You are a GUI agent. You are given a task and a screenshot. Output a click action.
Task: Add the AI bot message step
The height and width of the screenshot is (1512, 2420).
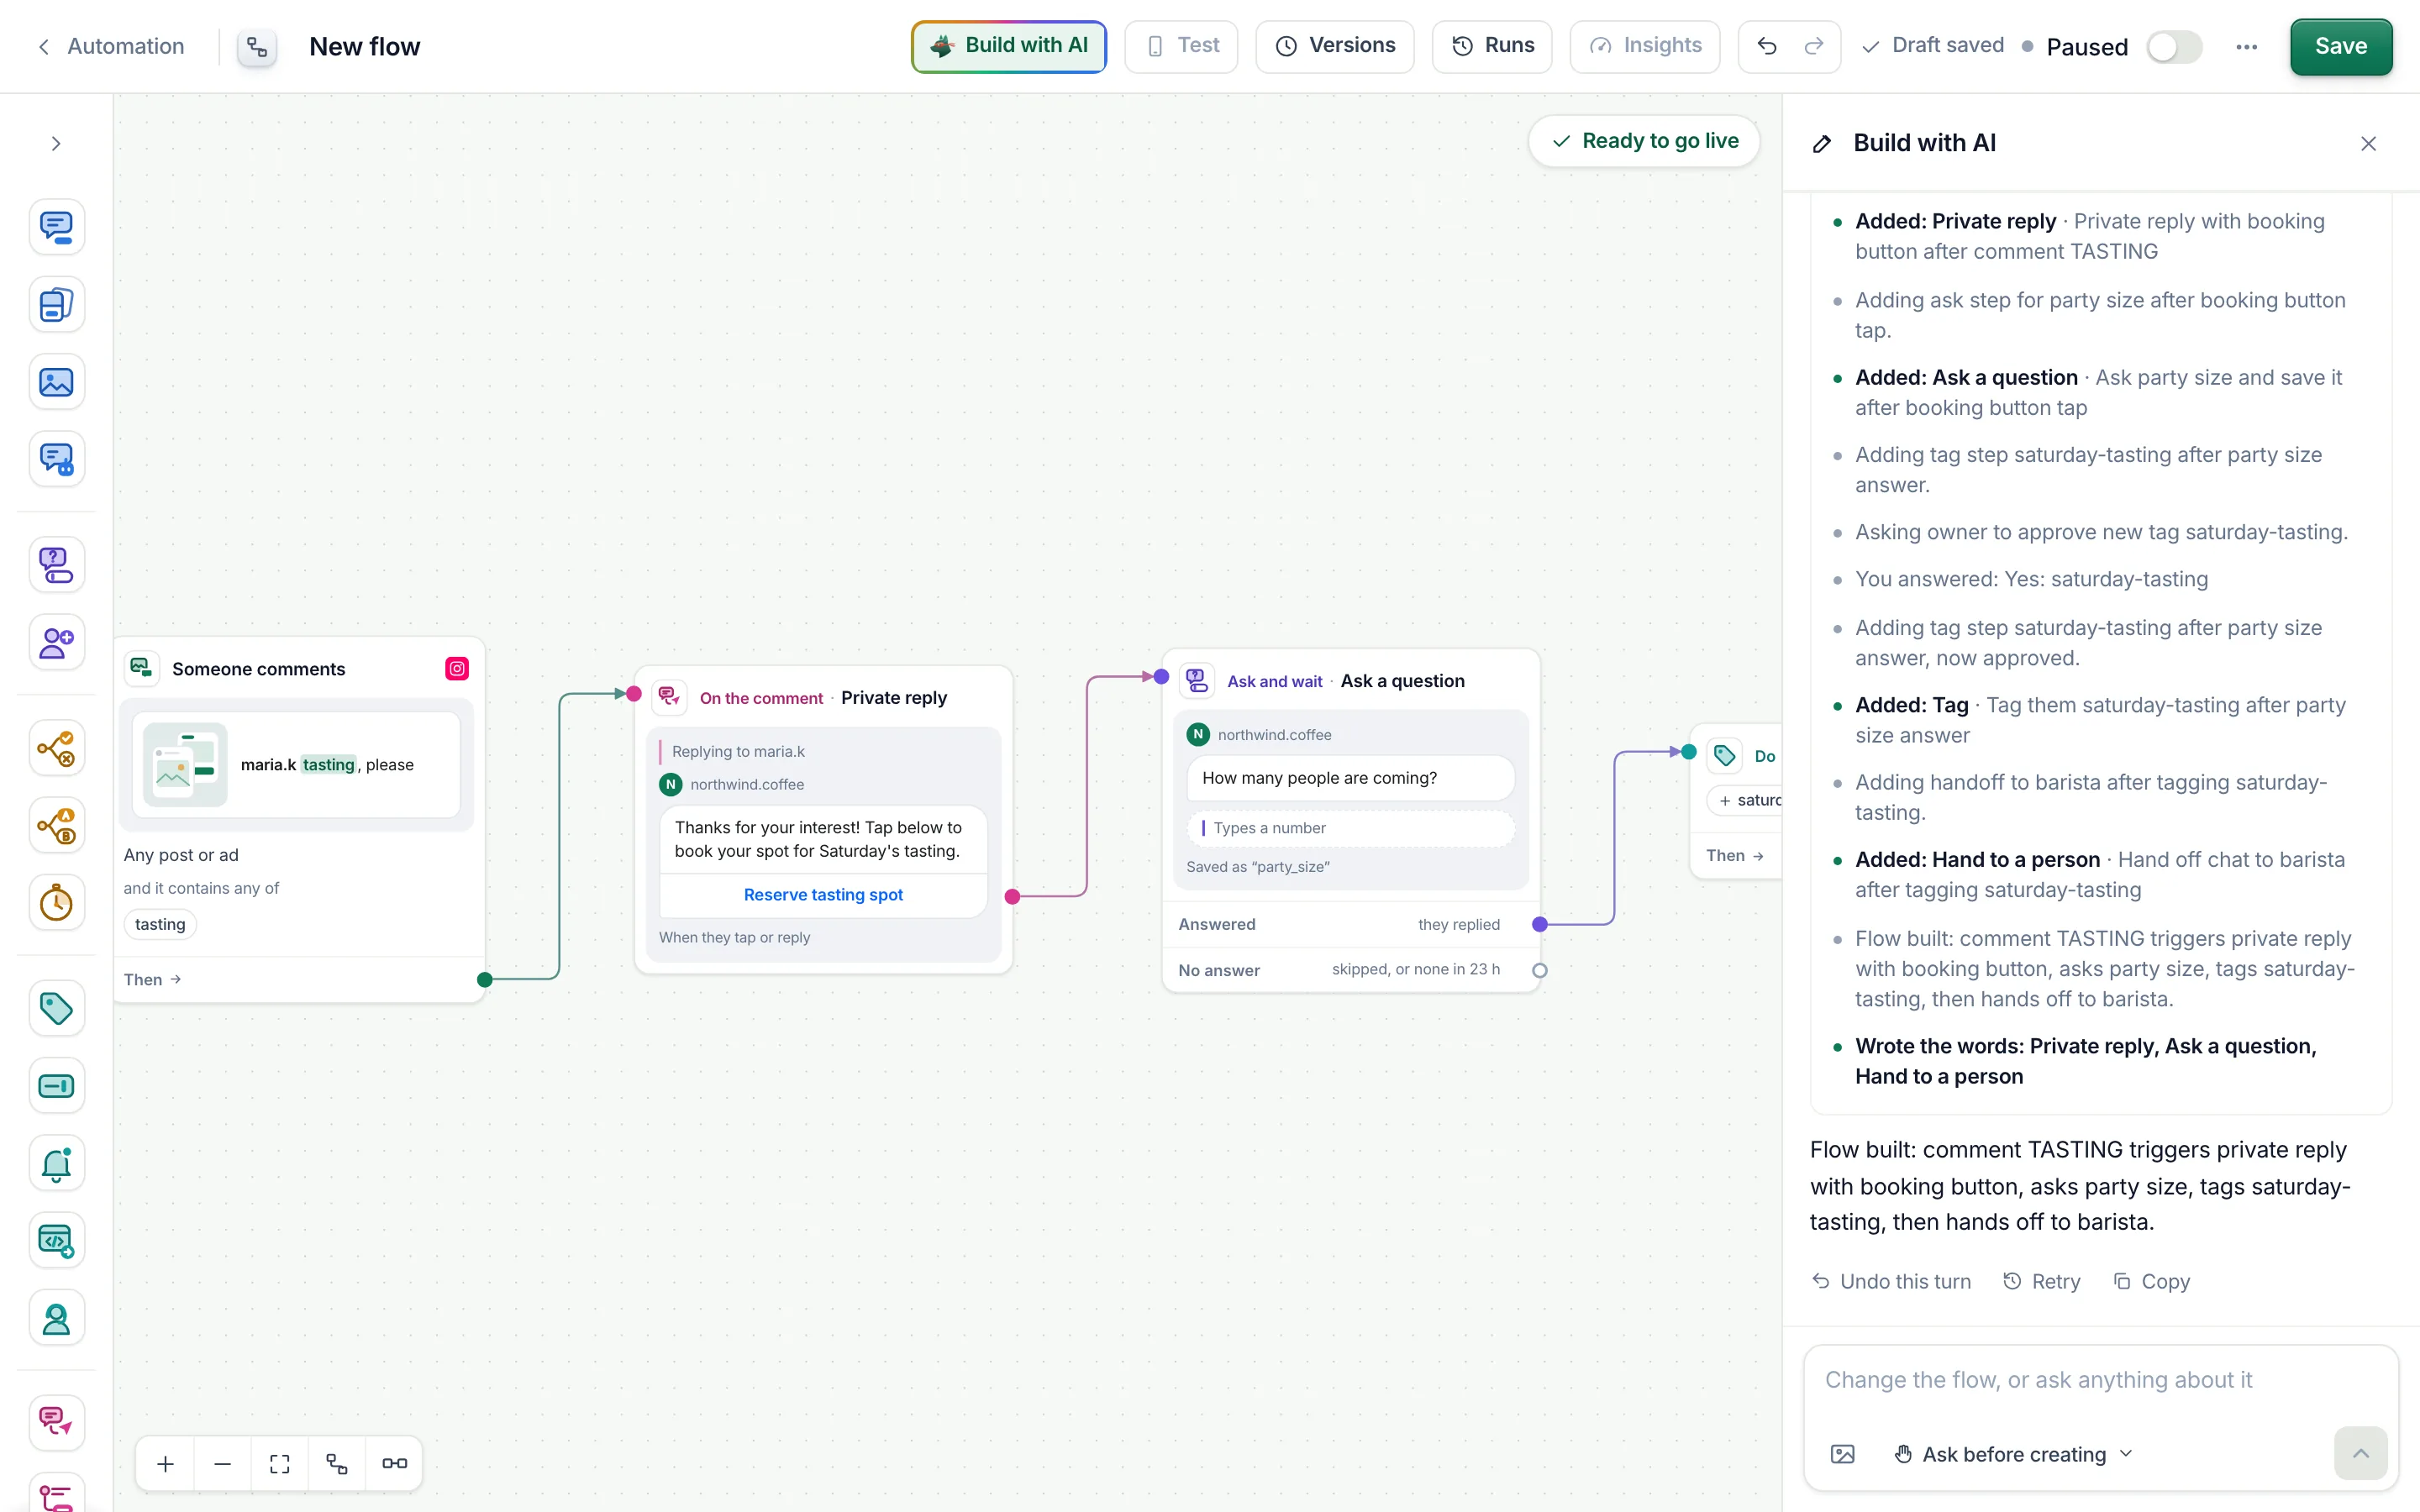click(x=56, y=459)
